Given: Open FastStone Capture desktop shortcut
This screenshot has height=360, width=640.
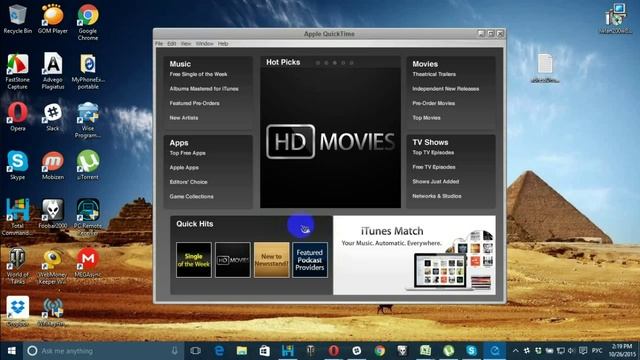Looking at the screenshot, I should (18, 71).
